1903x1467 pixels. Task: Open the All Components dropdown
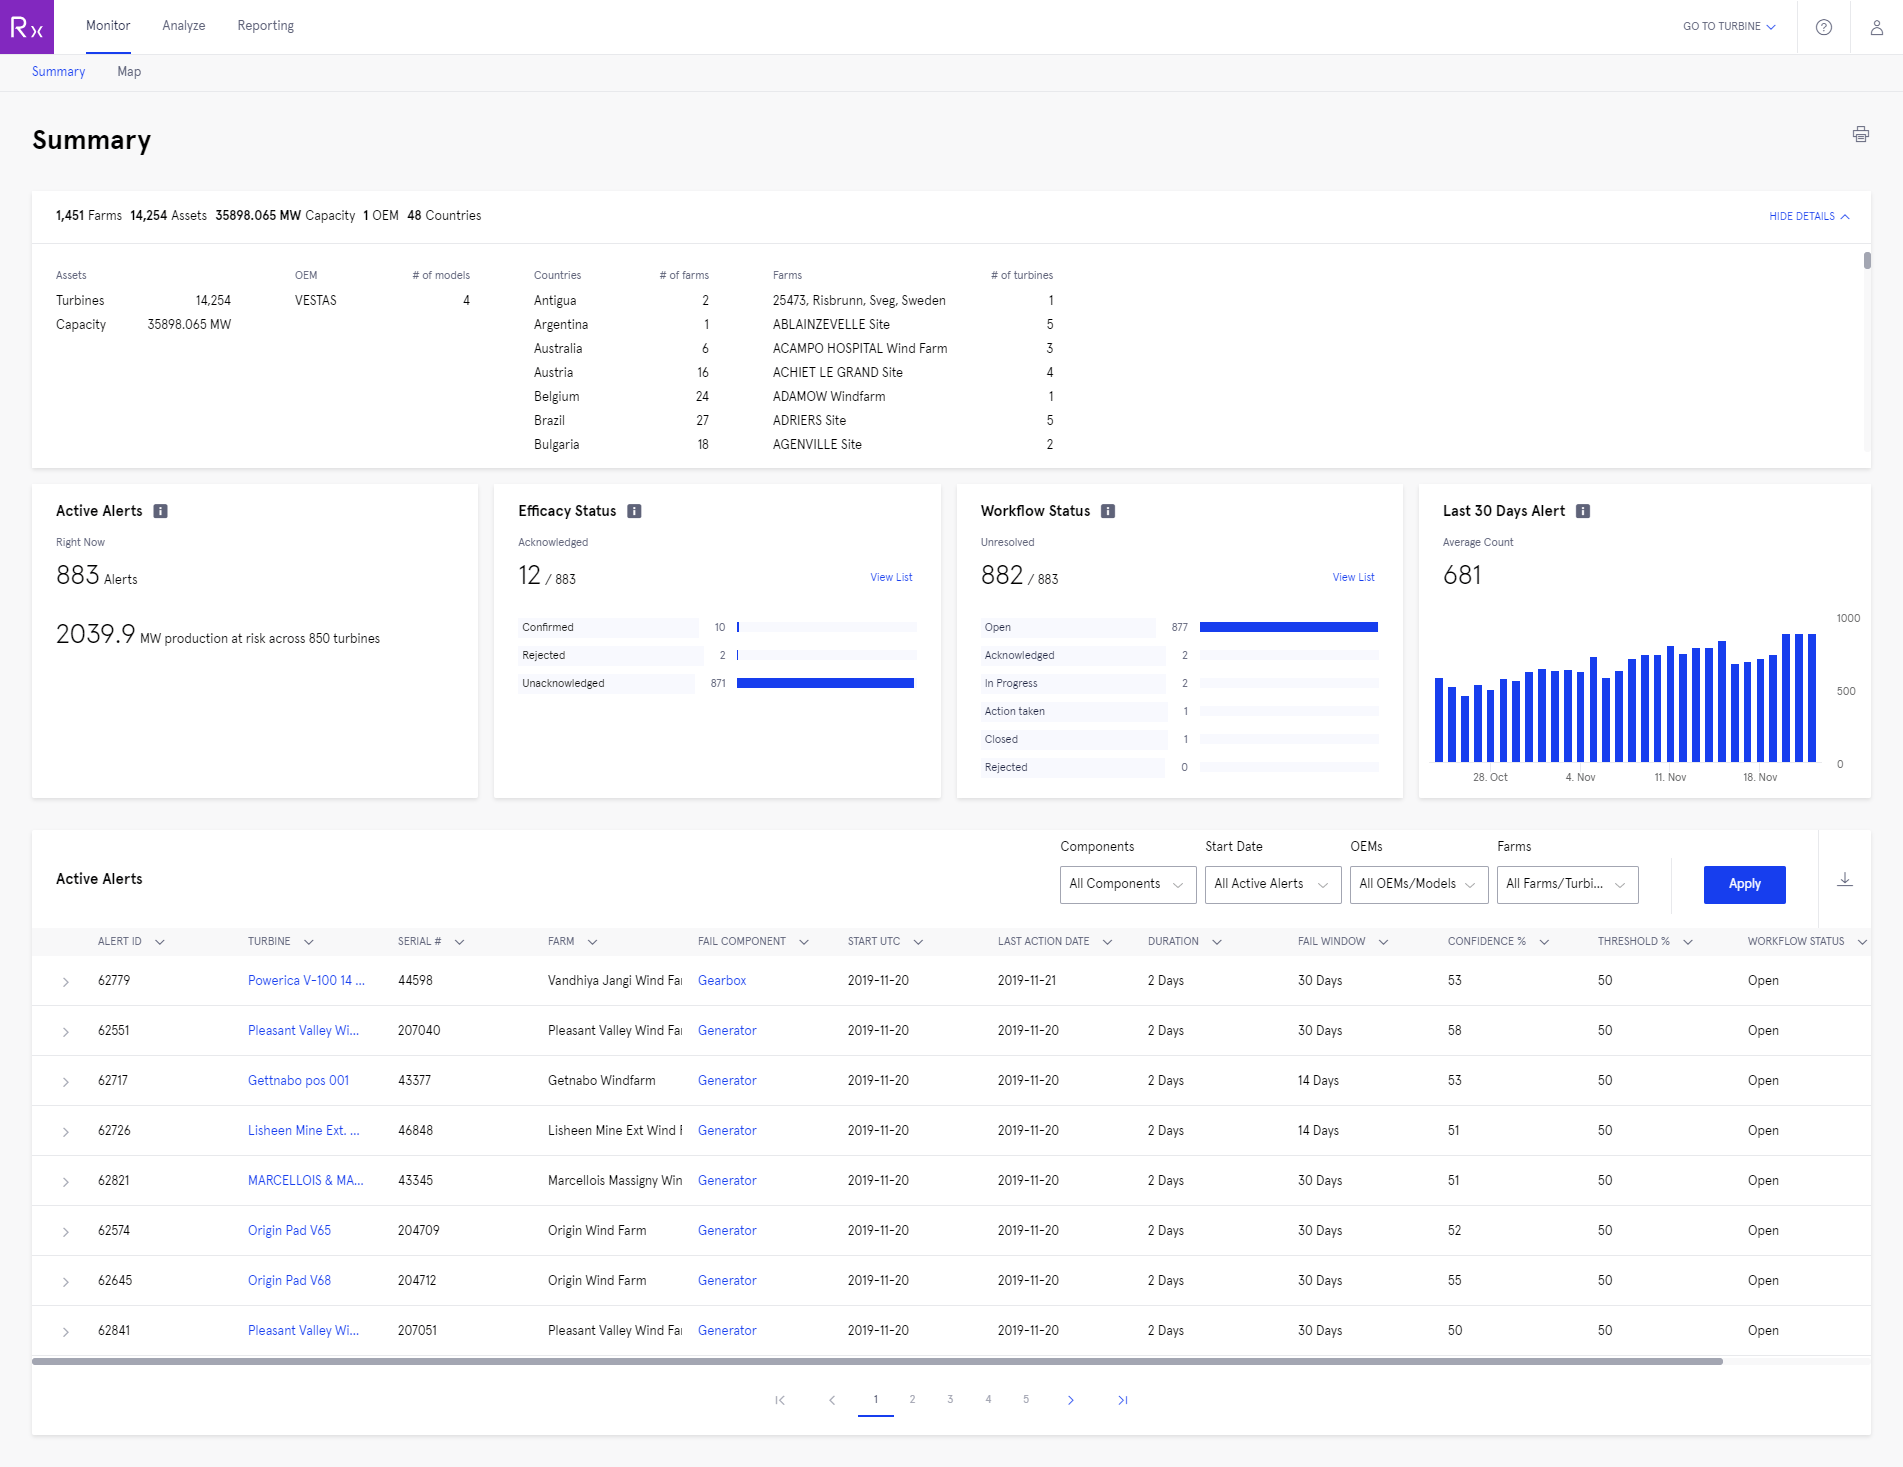[x=1127, y=884]
